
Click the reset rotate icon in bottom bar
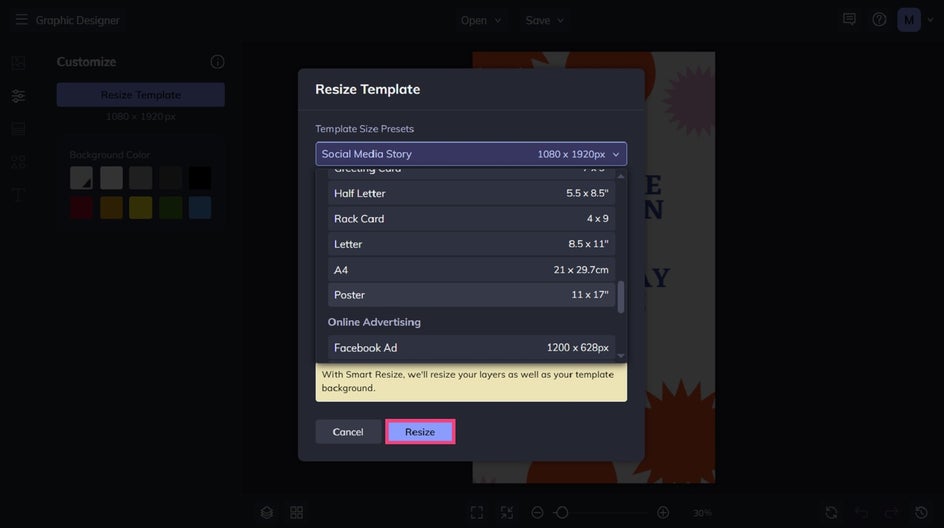click(x=831, y=512)
